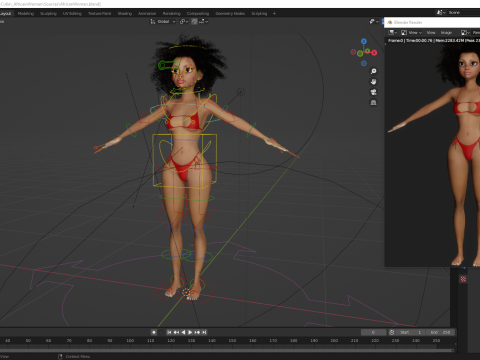
Task: Click the blue Z axis gizmo handle
Action: point(364,41)
